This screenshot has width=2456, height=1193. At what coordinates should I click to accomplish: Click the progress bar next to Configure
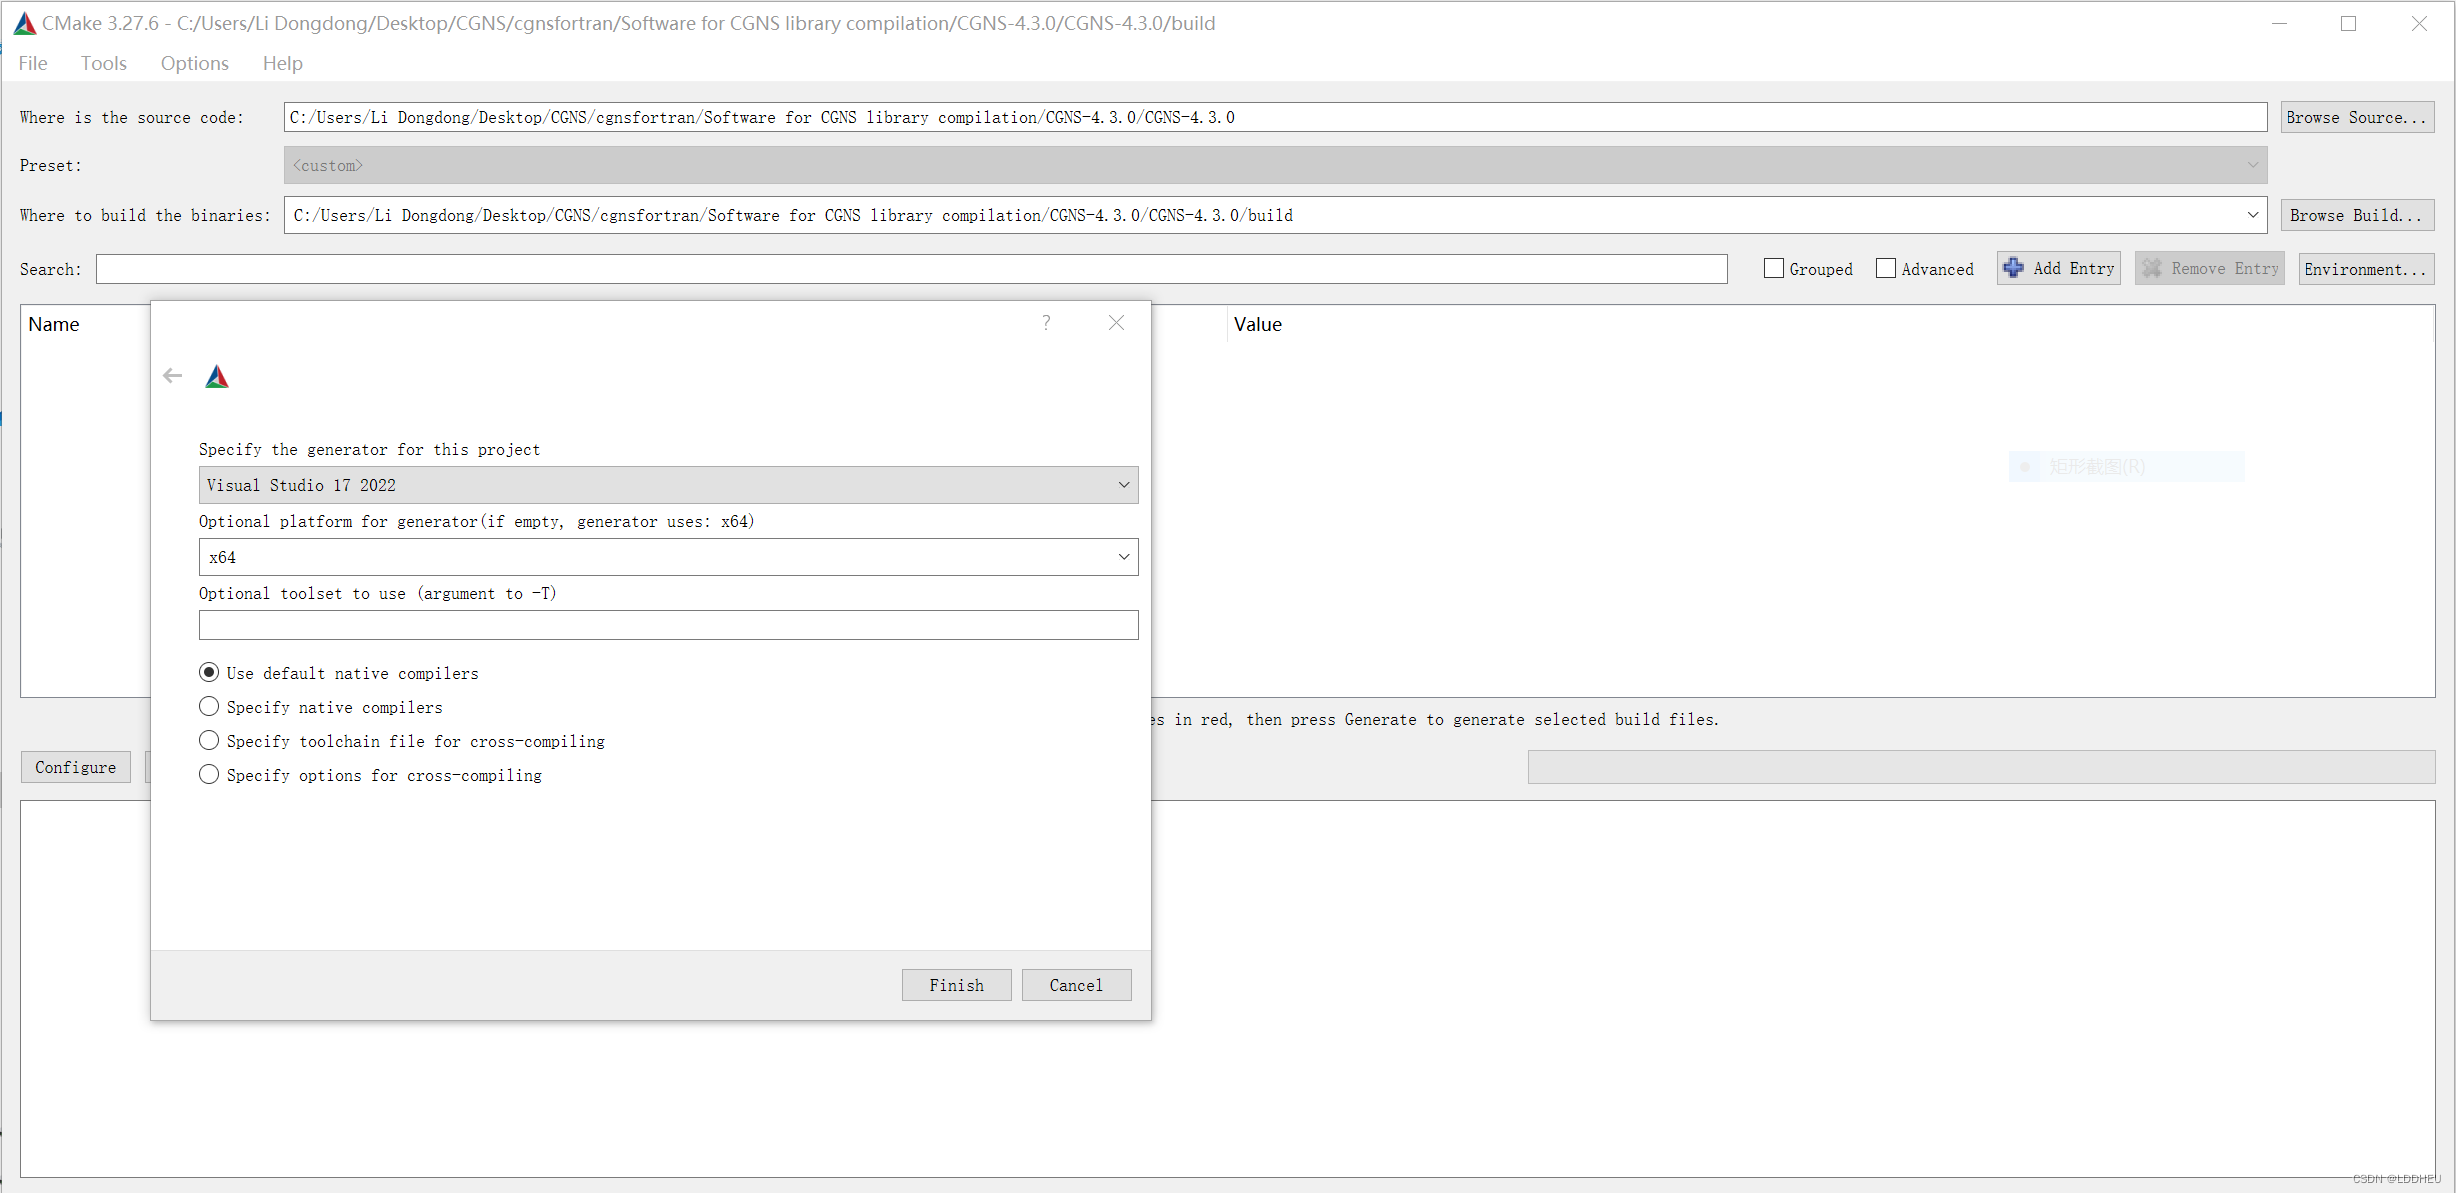coord(1981,767)
